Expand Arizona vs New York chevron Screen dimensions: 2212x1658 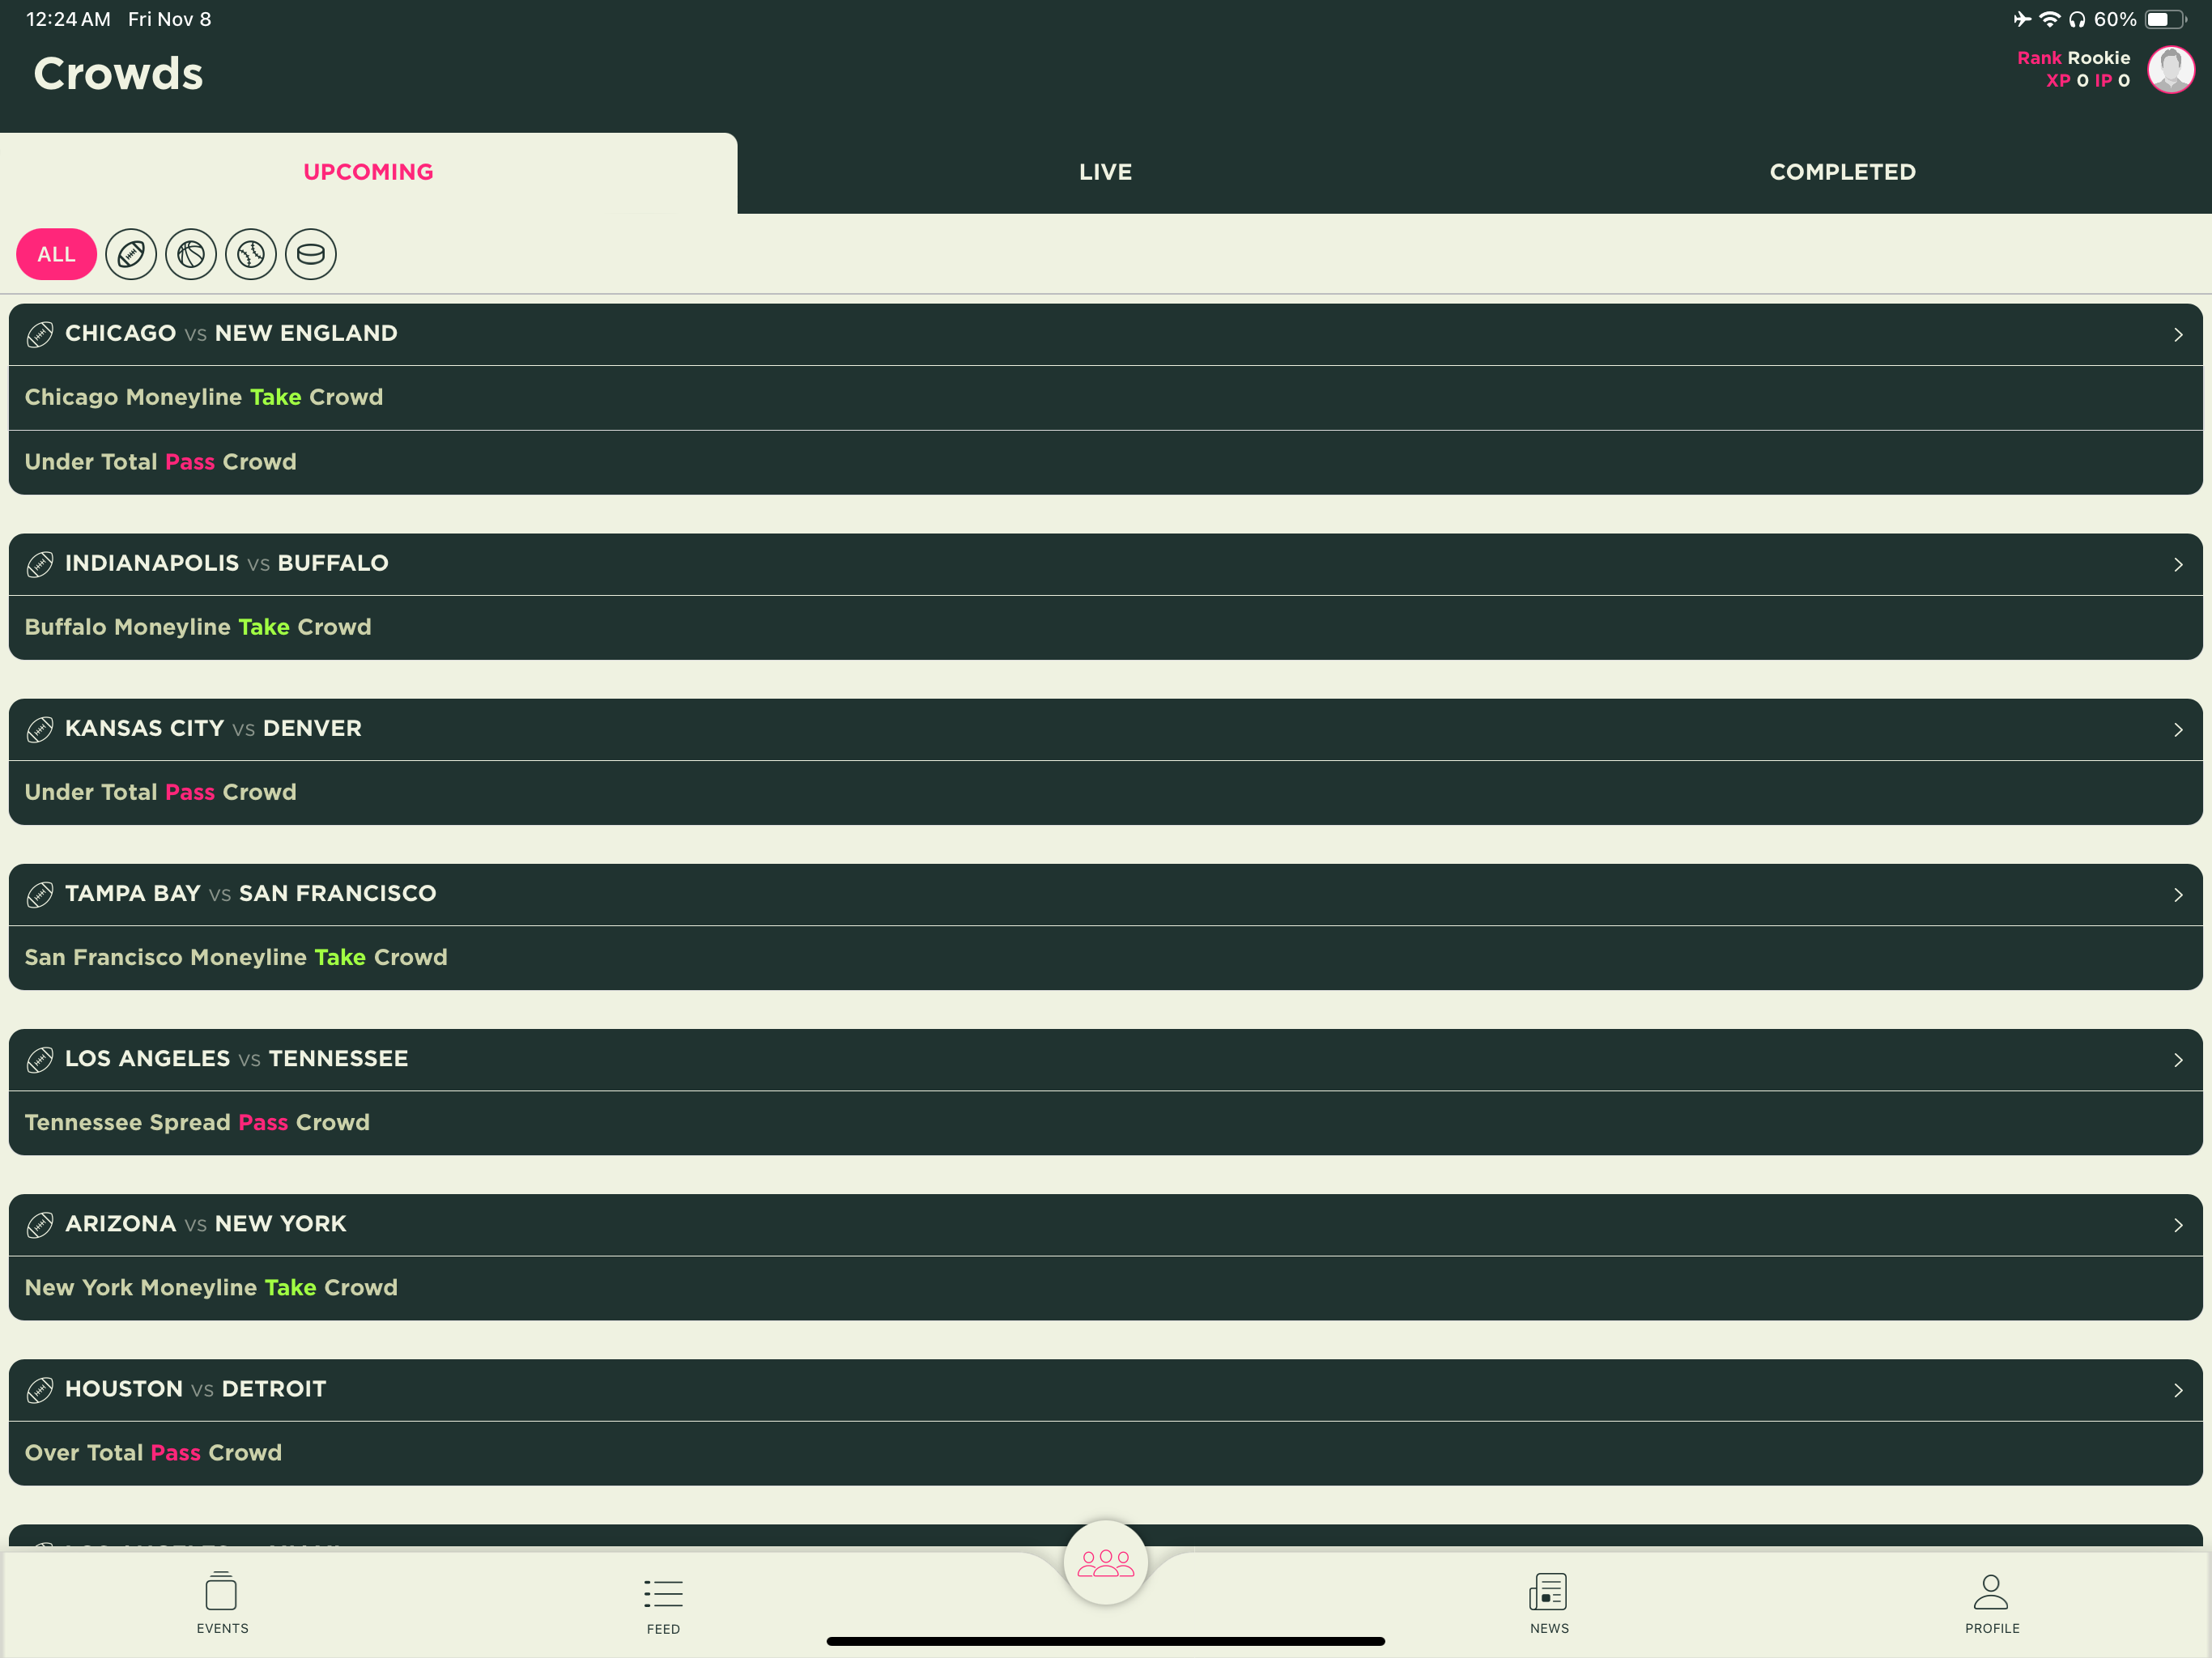click(x=2177, y=1224)
